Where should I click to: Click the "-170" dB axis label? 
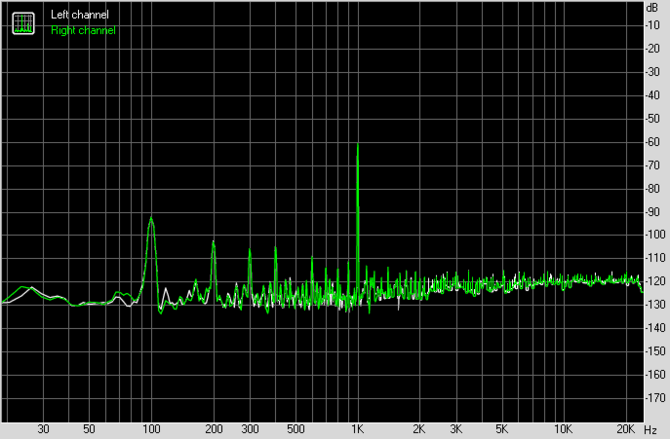coord(656,398)
